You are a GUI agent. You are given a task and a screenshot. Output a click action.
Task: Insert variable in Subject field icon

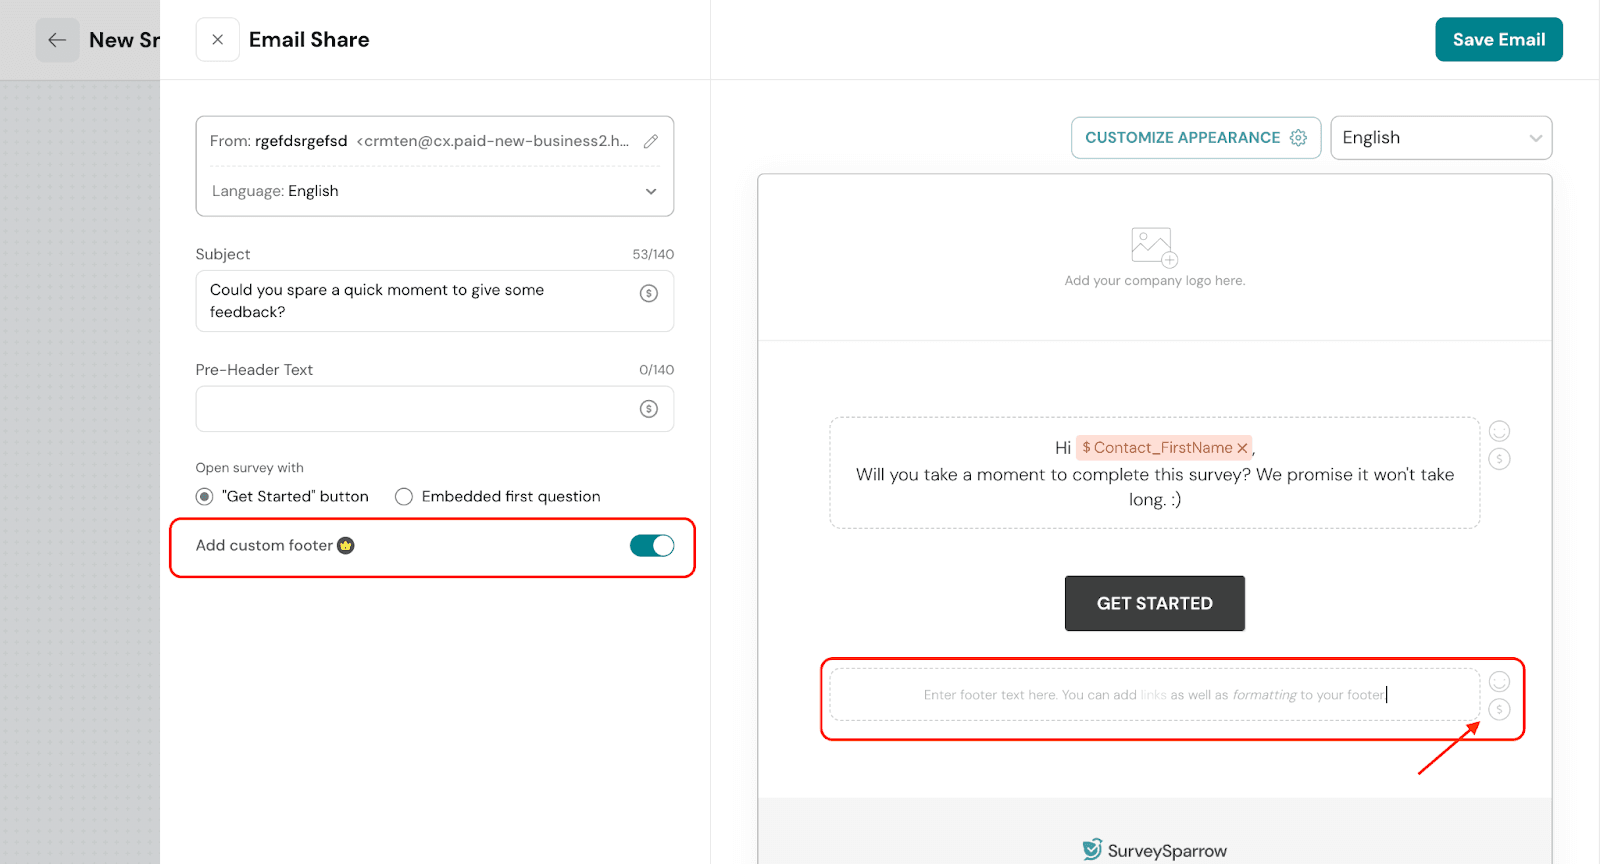click(x=649, y=293)
